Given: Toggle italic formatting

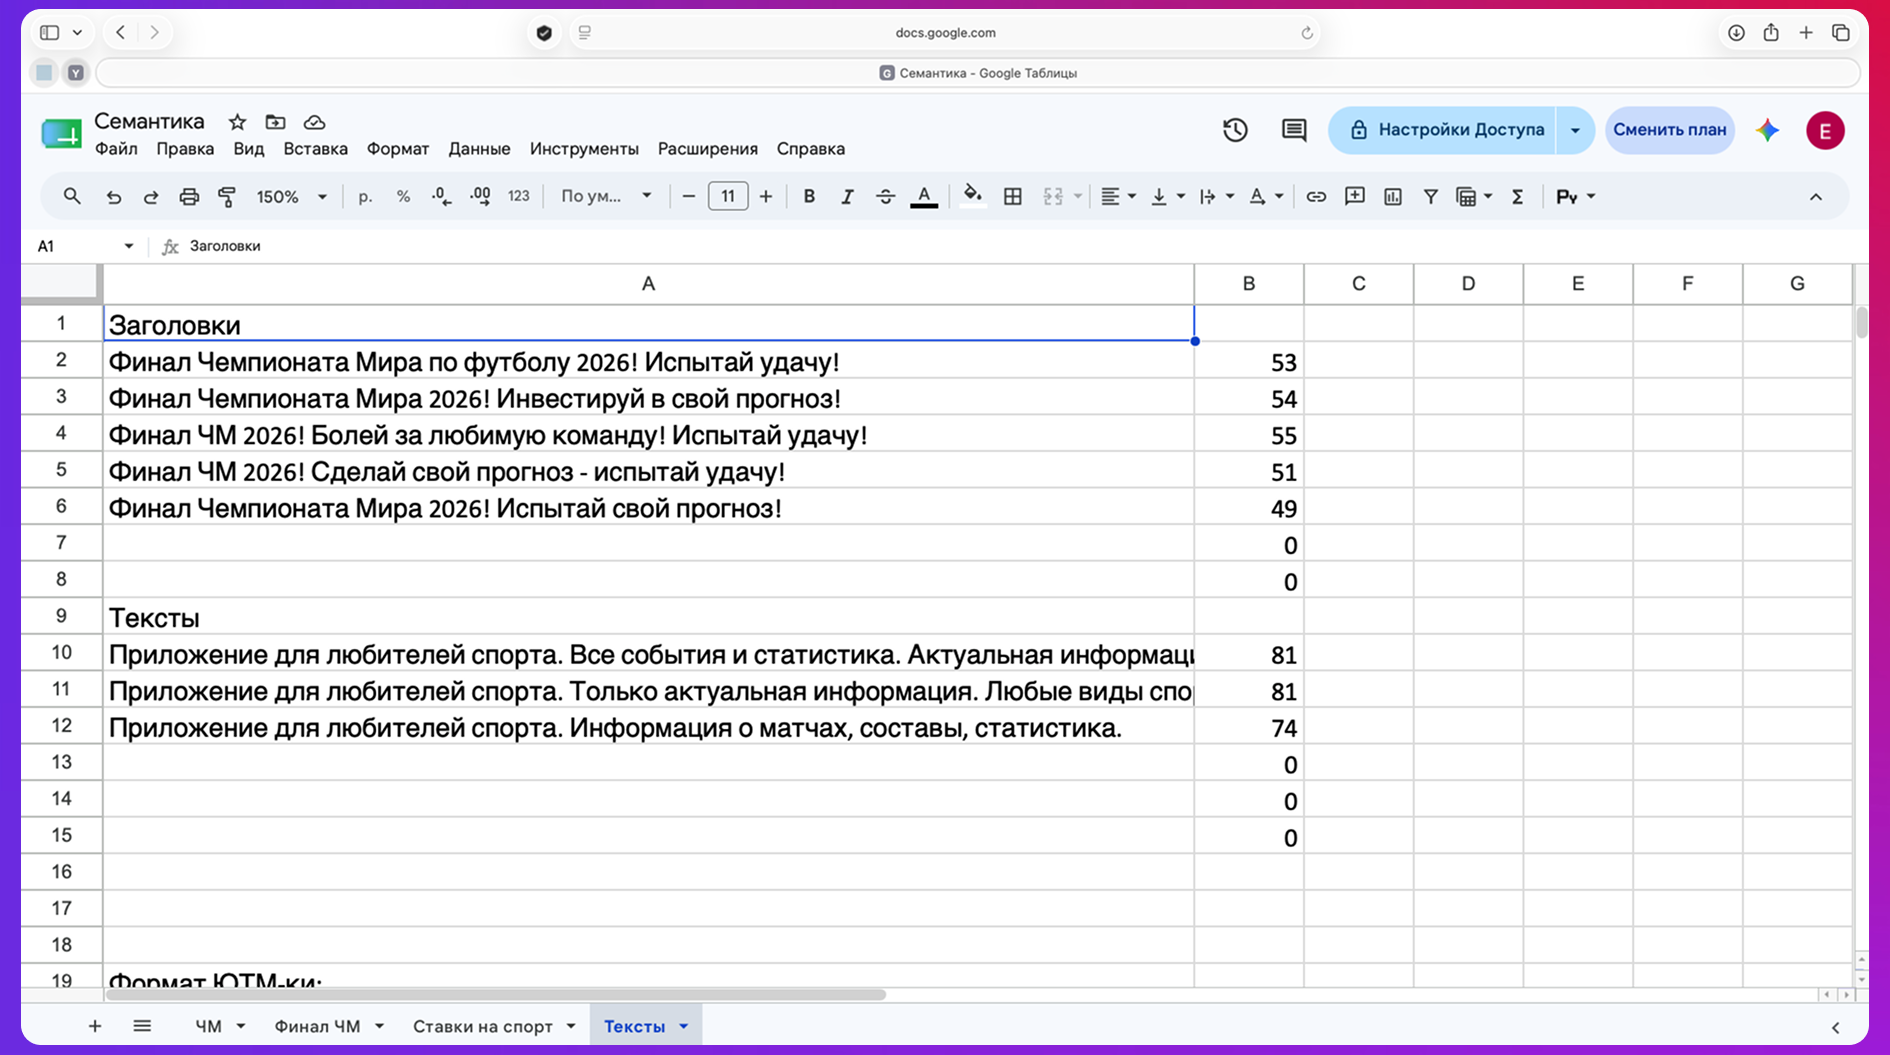Looking at the screenshot, I should (847, 197).
